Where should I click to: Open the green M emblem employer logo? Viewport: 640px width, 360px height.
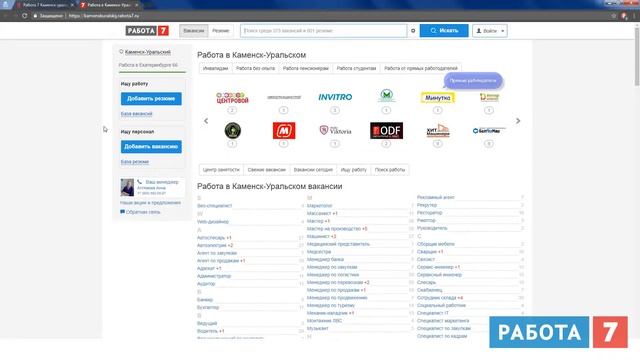pyautogui.click(x=386, y=96)
